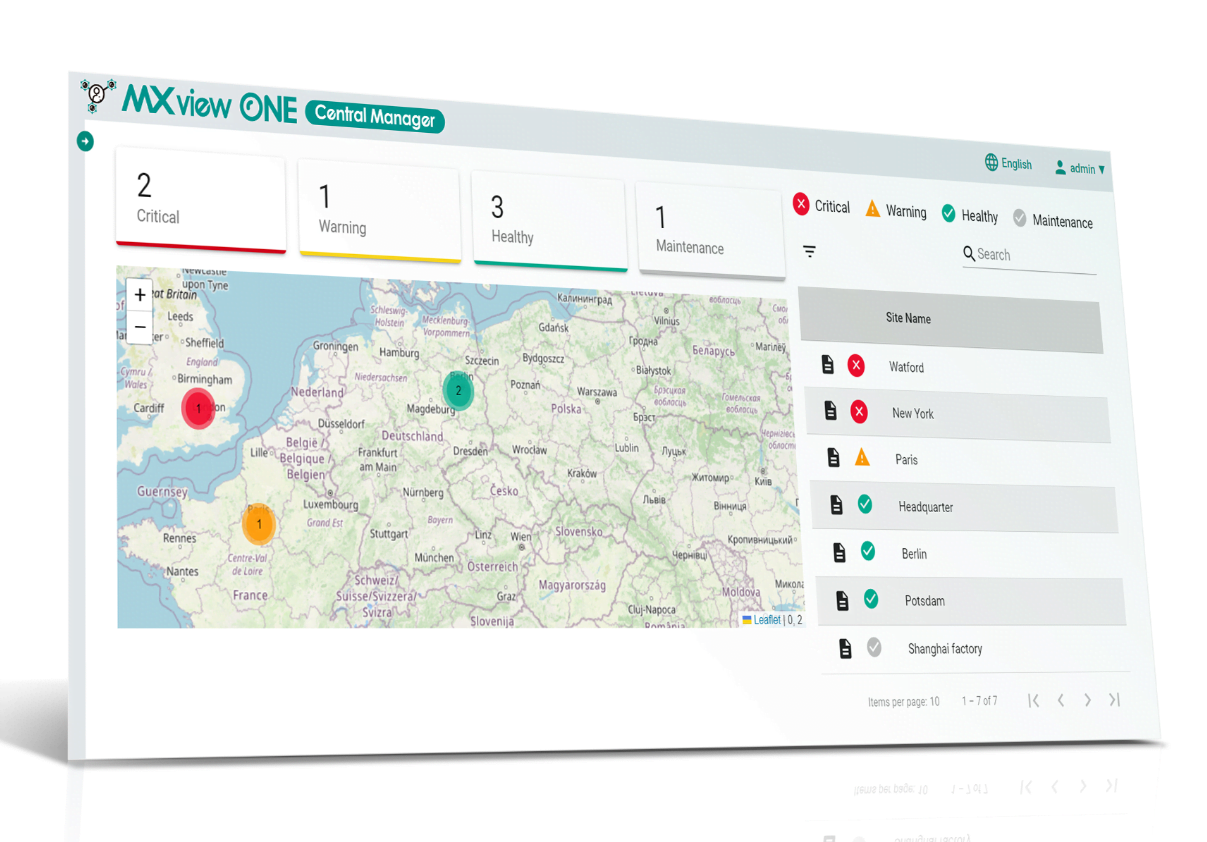This screenshot has height=842, width=1207.
Task: Go to last page of sites
Action: 1114,700
